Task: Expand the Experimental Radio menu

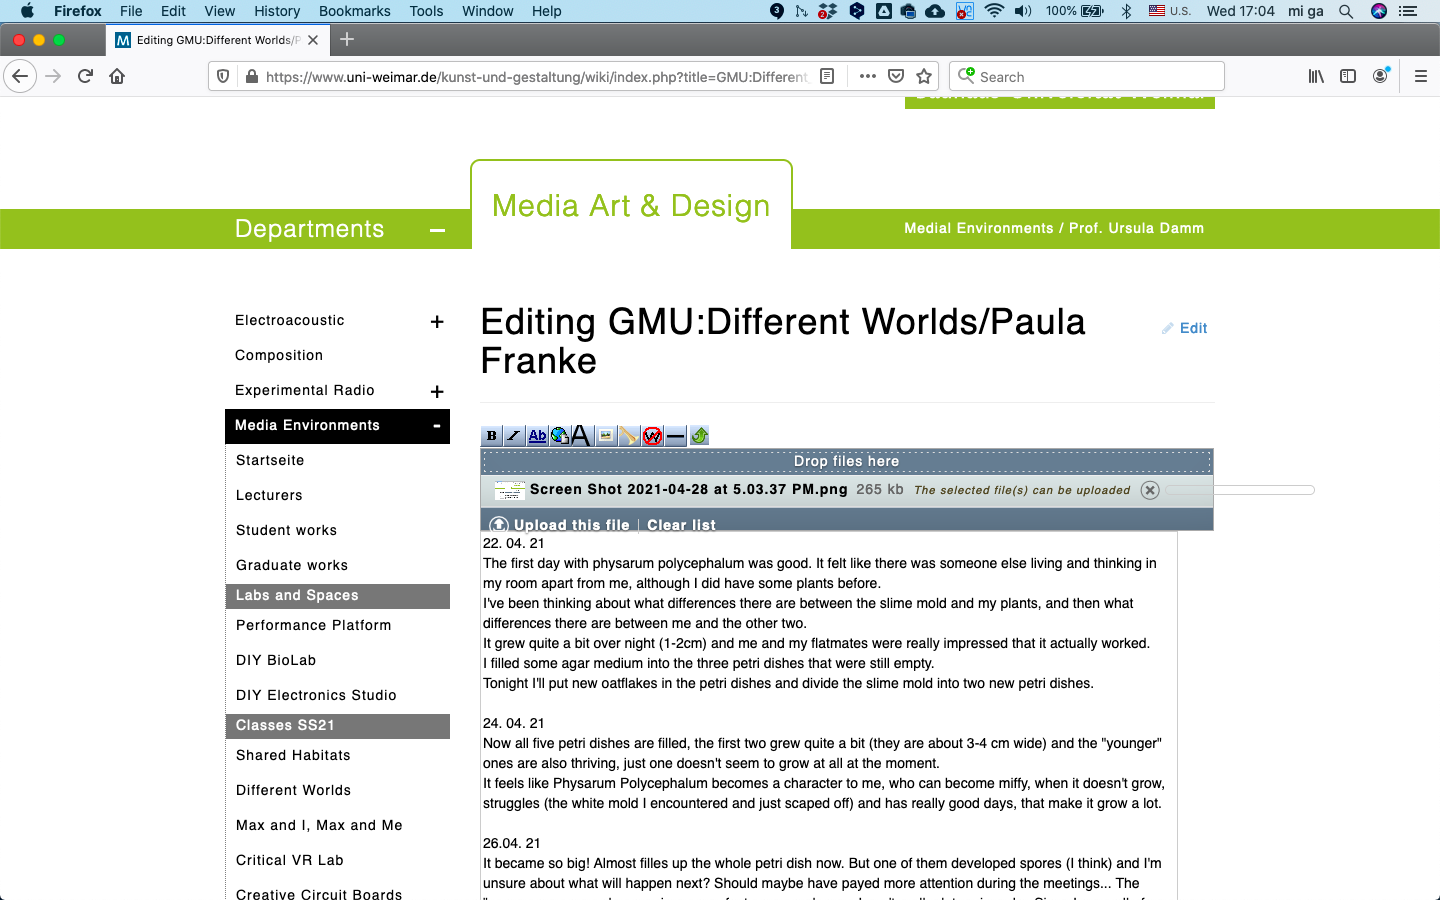Action: coord(437,392)
